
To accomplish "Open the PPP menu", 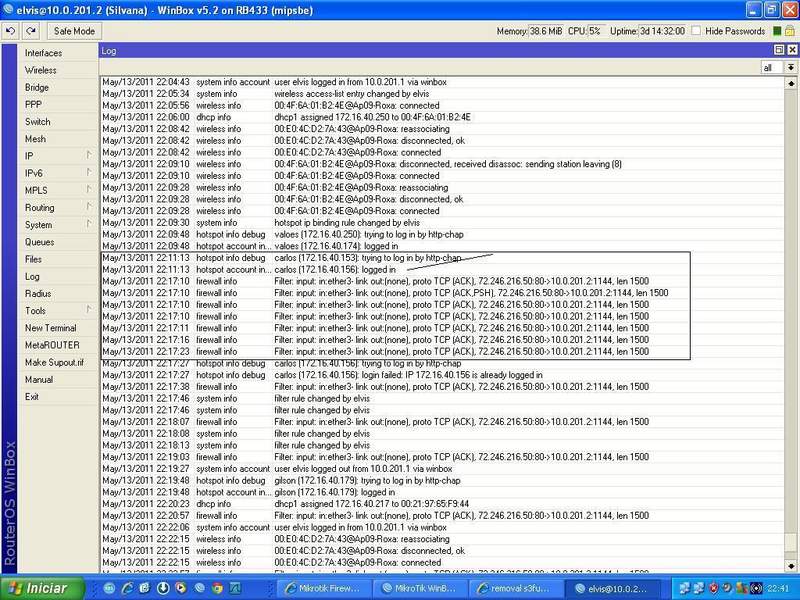I will coord(57,105).
